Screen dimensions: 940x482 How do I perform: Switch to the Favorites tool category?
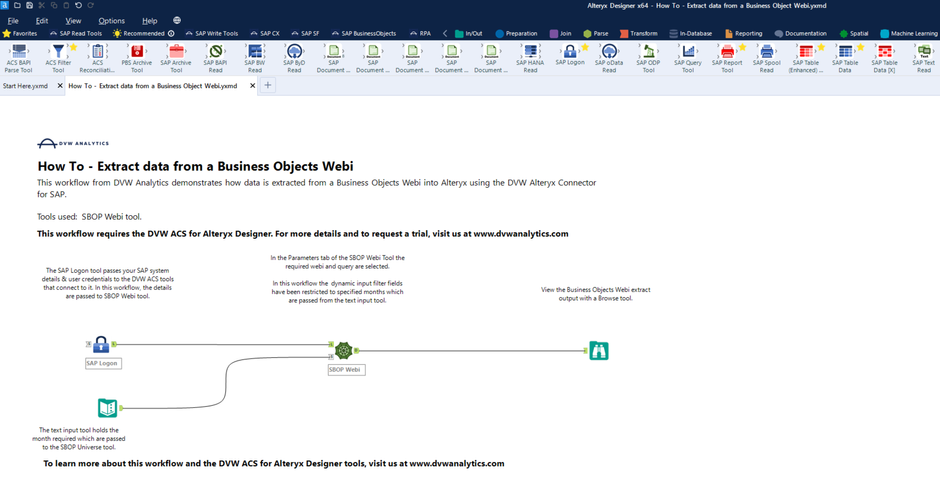(20, 34)
